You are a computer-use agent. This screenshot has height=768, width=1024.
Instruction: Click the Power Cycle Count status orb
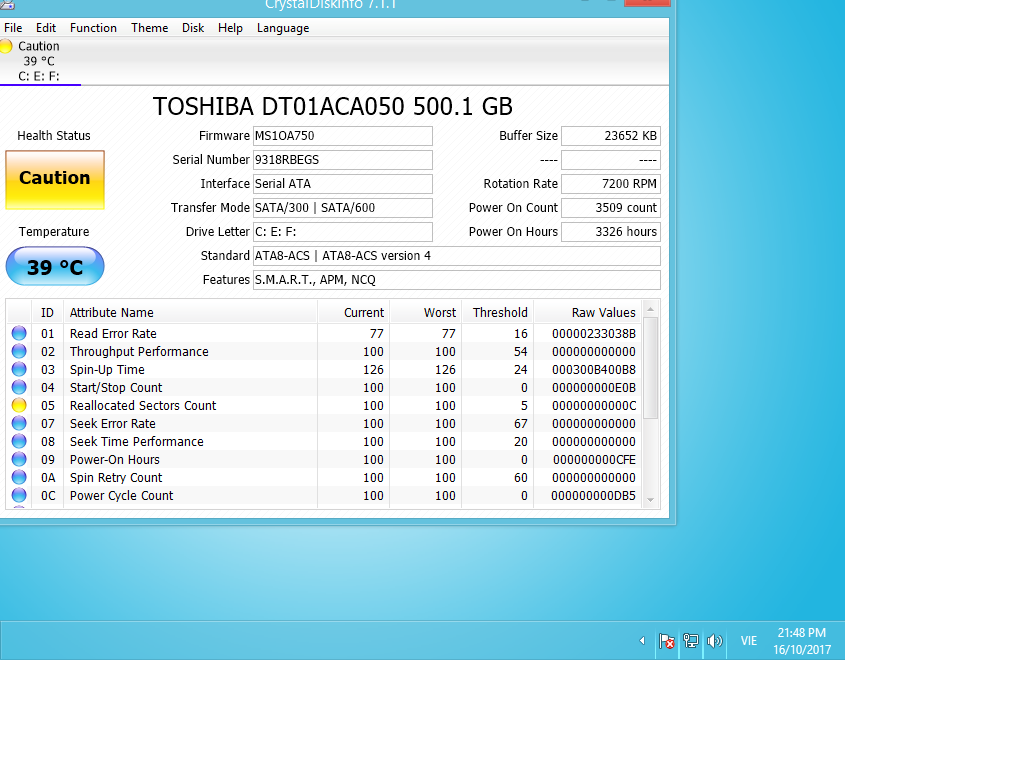19,496
